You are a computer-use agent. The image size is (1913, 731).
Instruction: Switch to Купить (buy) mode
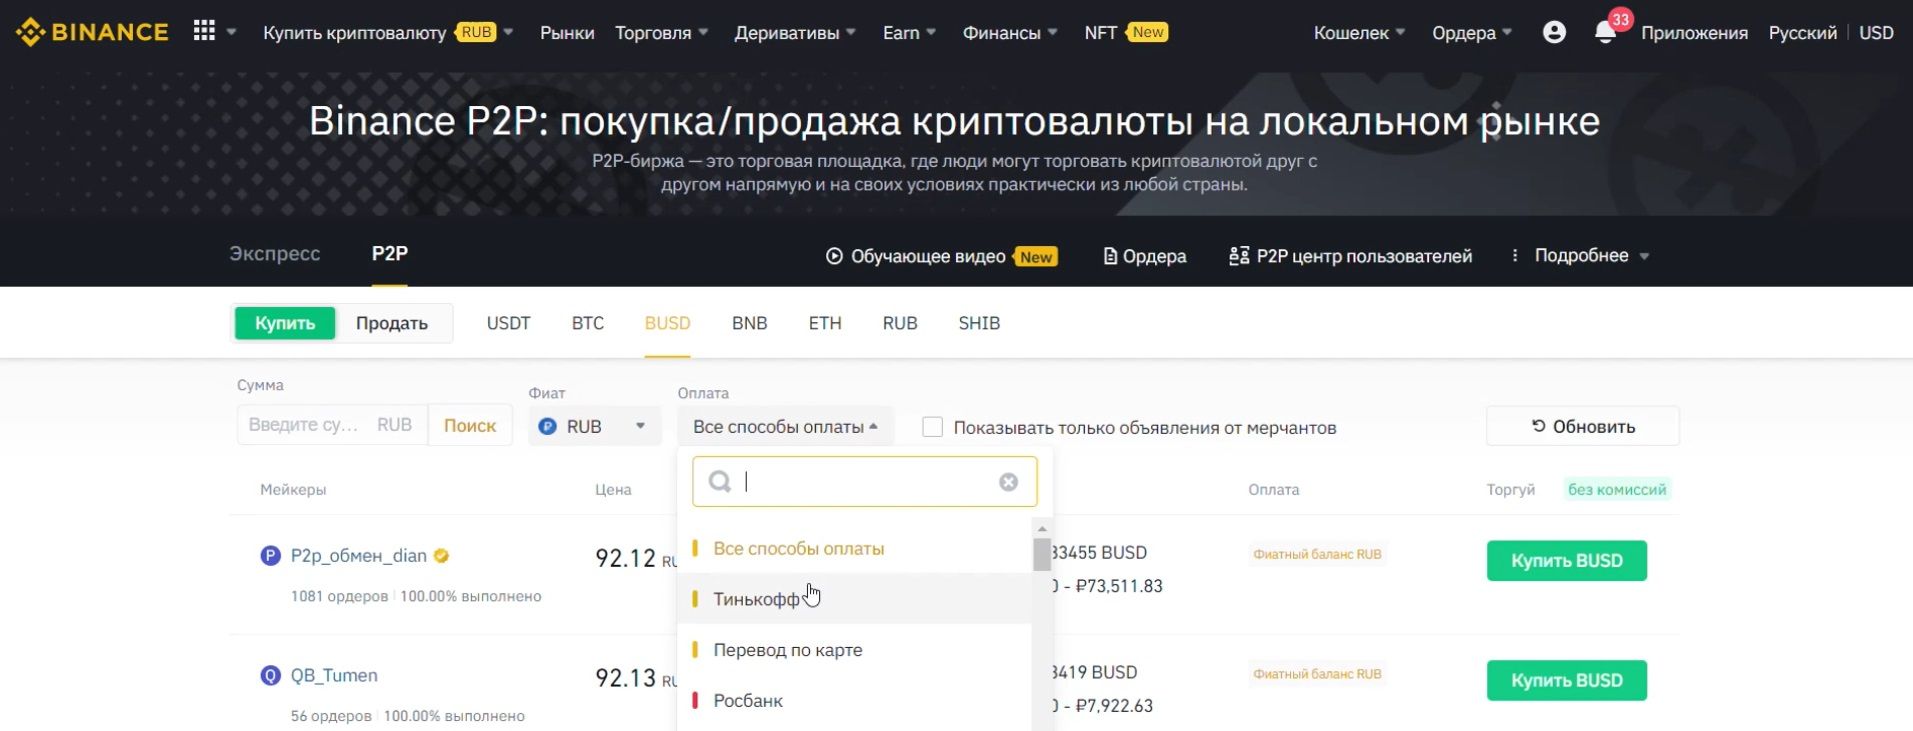click(285, 323)
